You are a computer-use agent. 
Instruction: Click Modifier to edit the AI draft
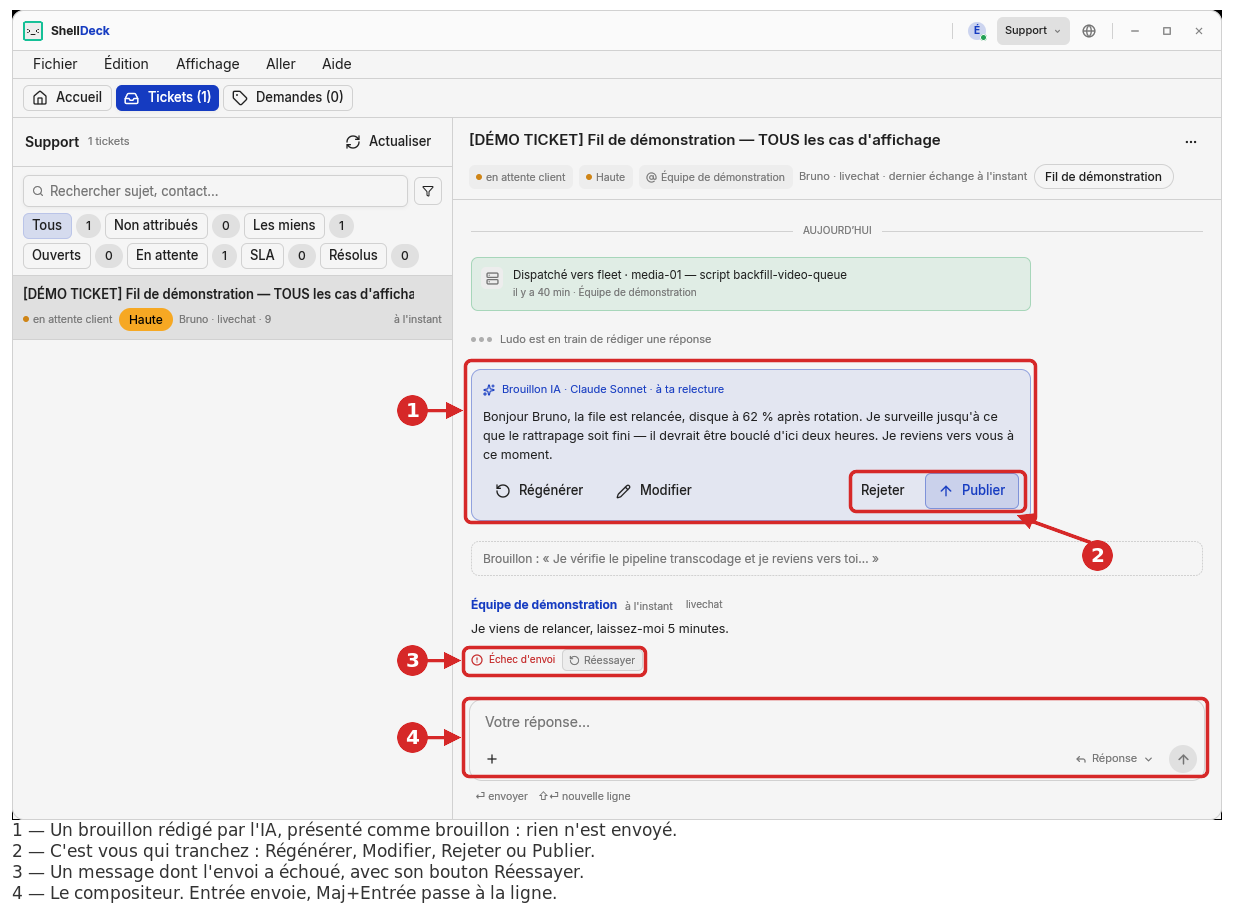tap(654, 491)
